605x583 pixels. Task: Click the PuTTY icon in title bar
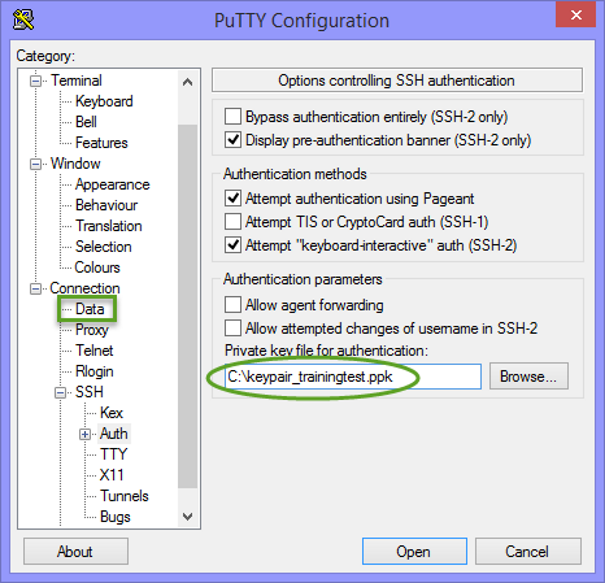pyautogui.click(x=23, y=20)
